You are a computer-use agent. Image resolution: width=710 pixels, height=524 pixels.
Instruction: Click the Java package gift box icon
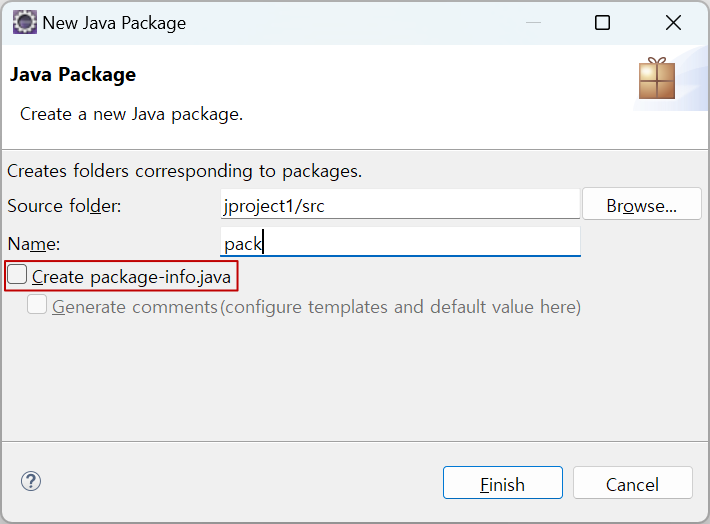click(657, 78)
